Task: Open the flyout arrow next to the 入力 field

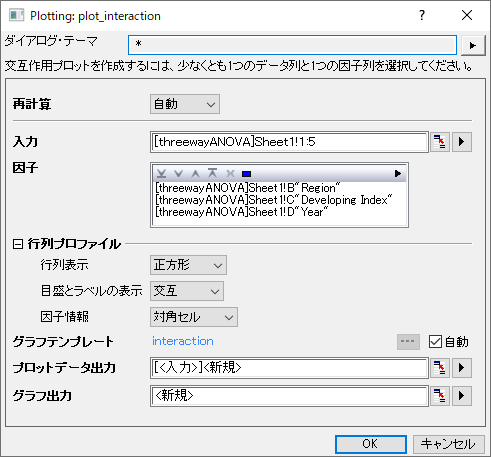Action: [x=462, y=142]
